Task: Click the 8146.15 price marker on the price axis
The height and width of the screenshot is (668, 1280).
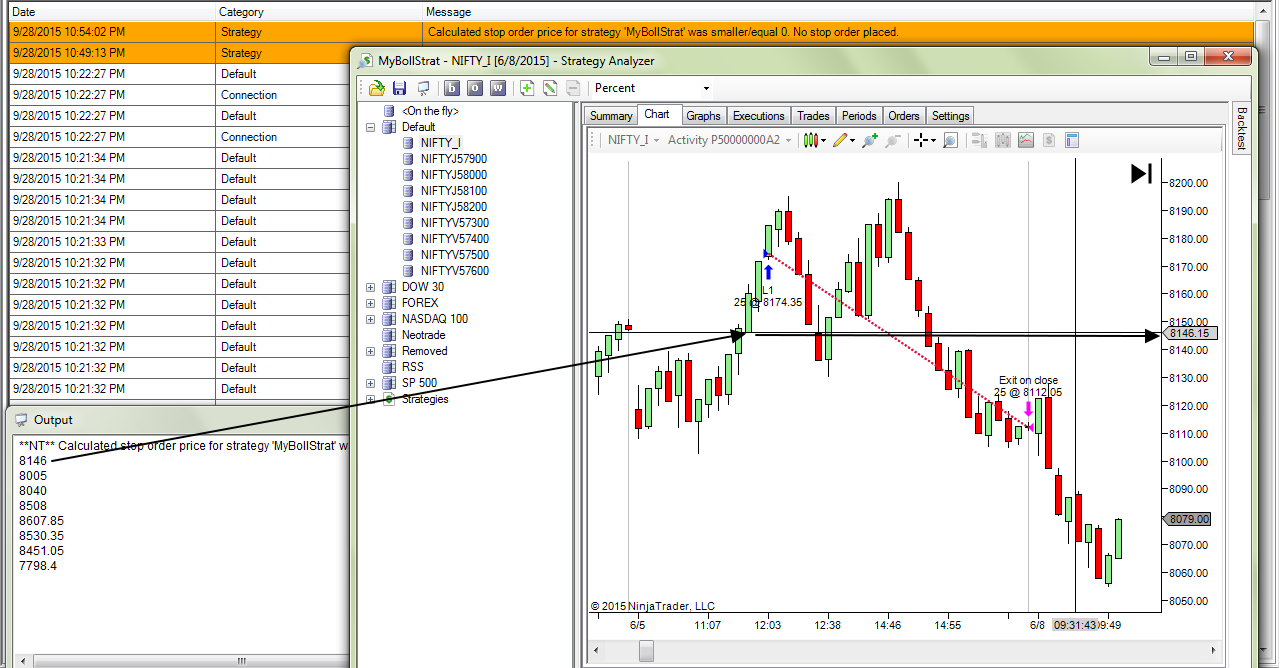Action: point(1190,334)
